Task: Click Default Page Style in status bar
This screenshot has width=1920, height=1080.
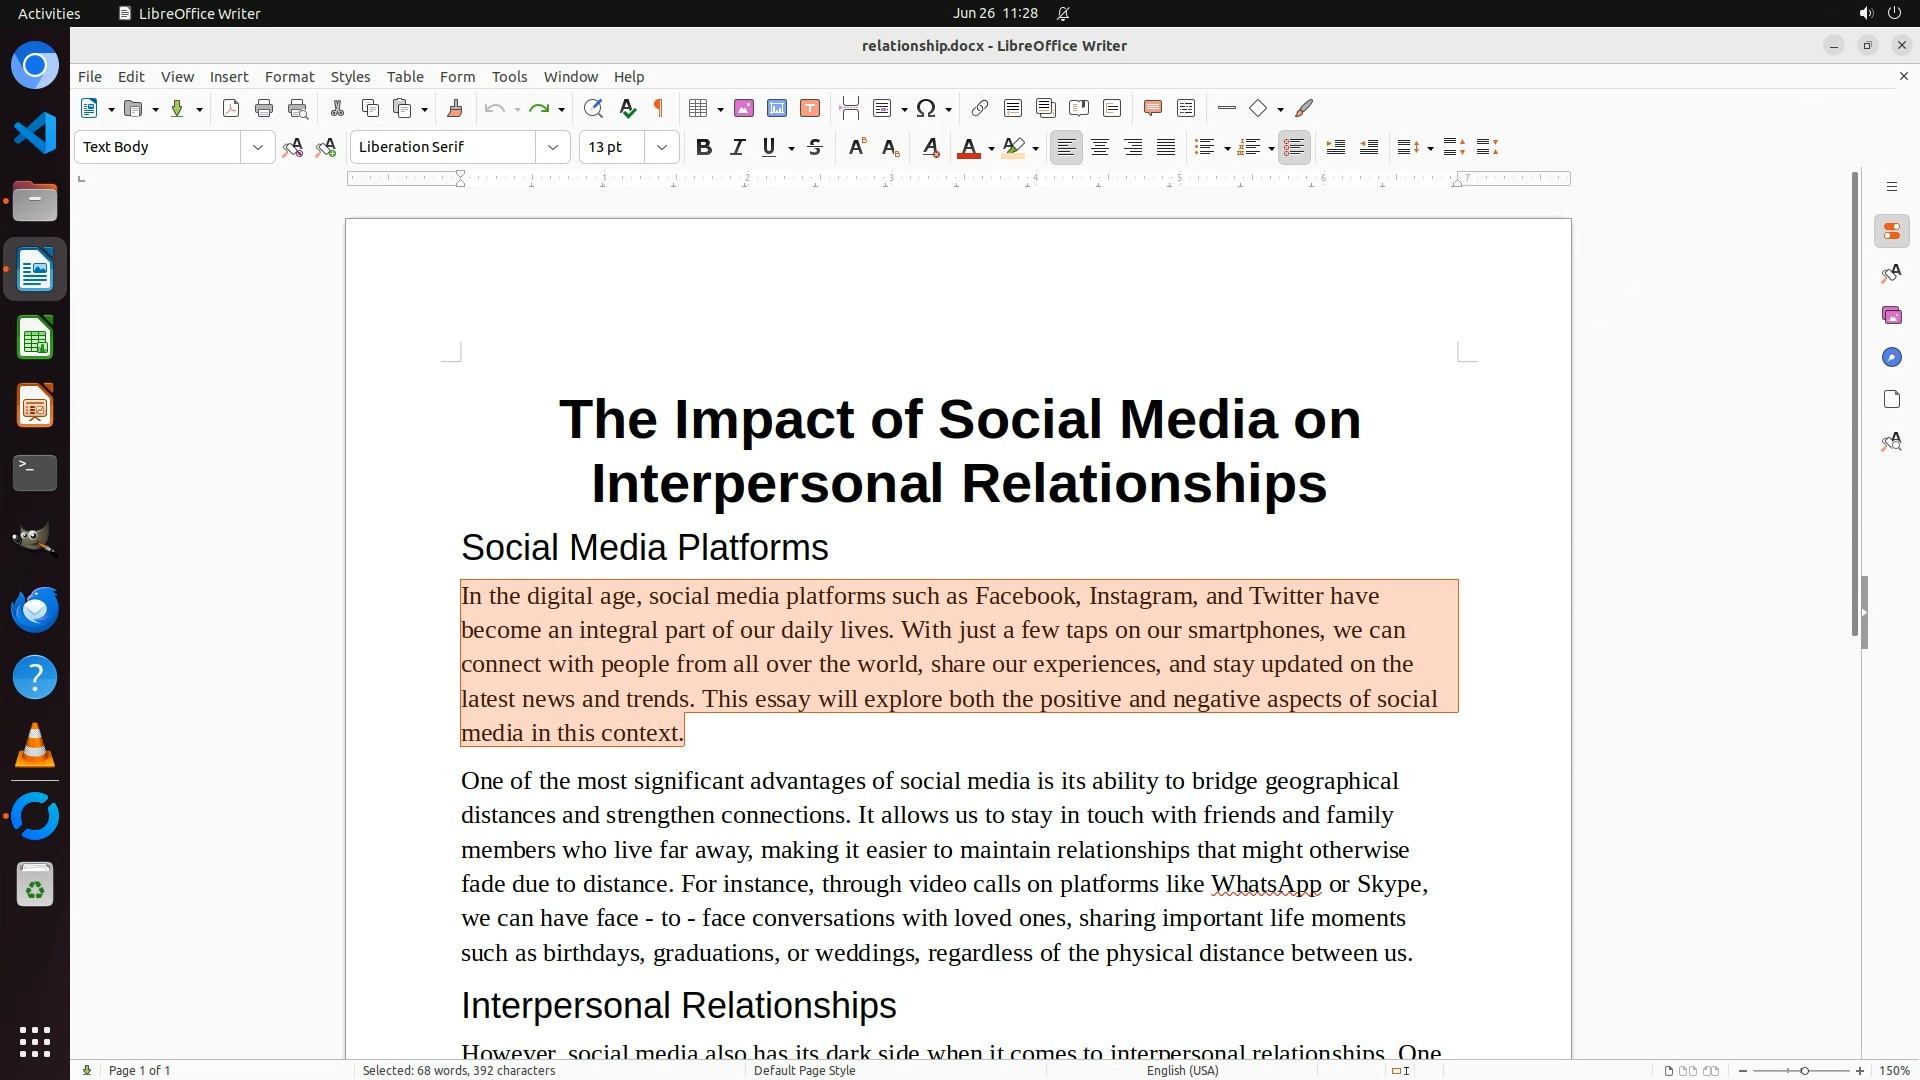Action: (x=804, y=1071)
